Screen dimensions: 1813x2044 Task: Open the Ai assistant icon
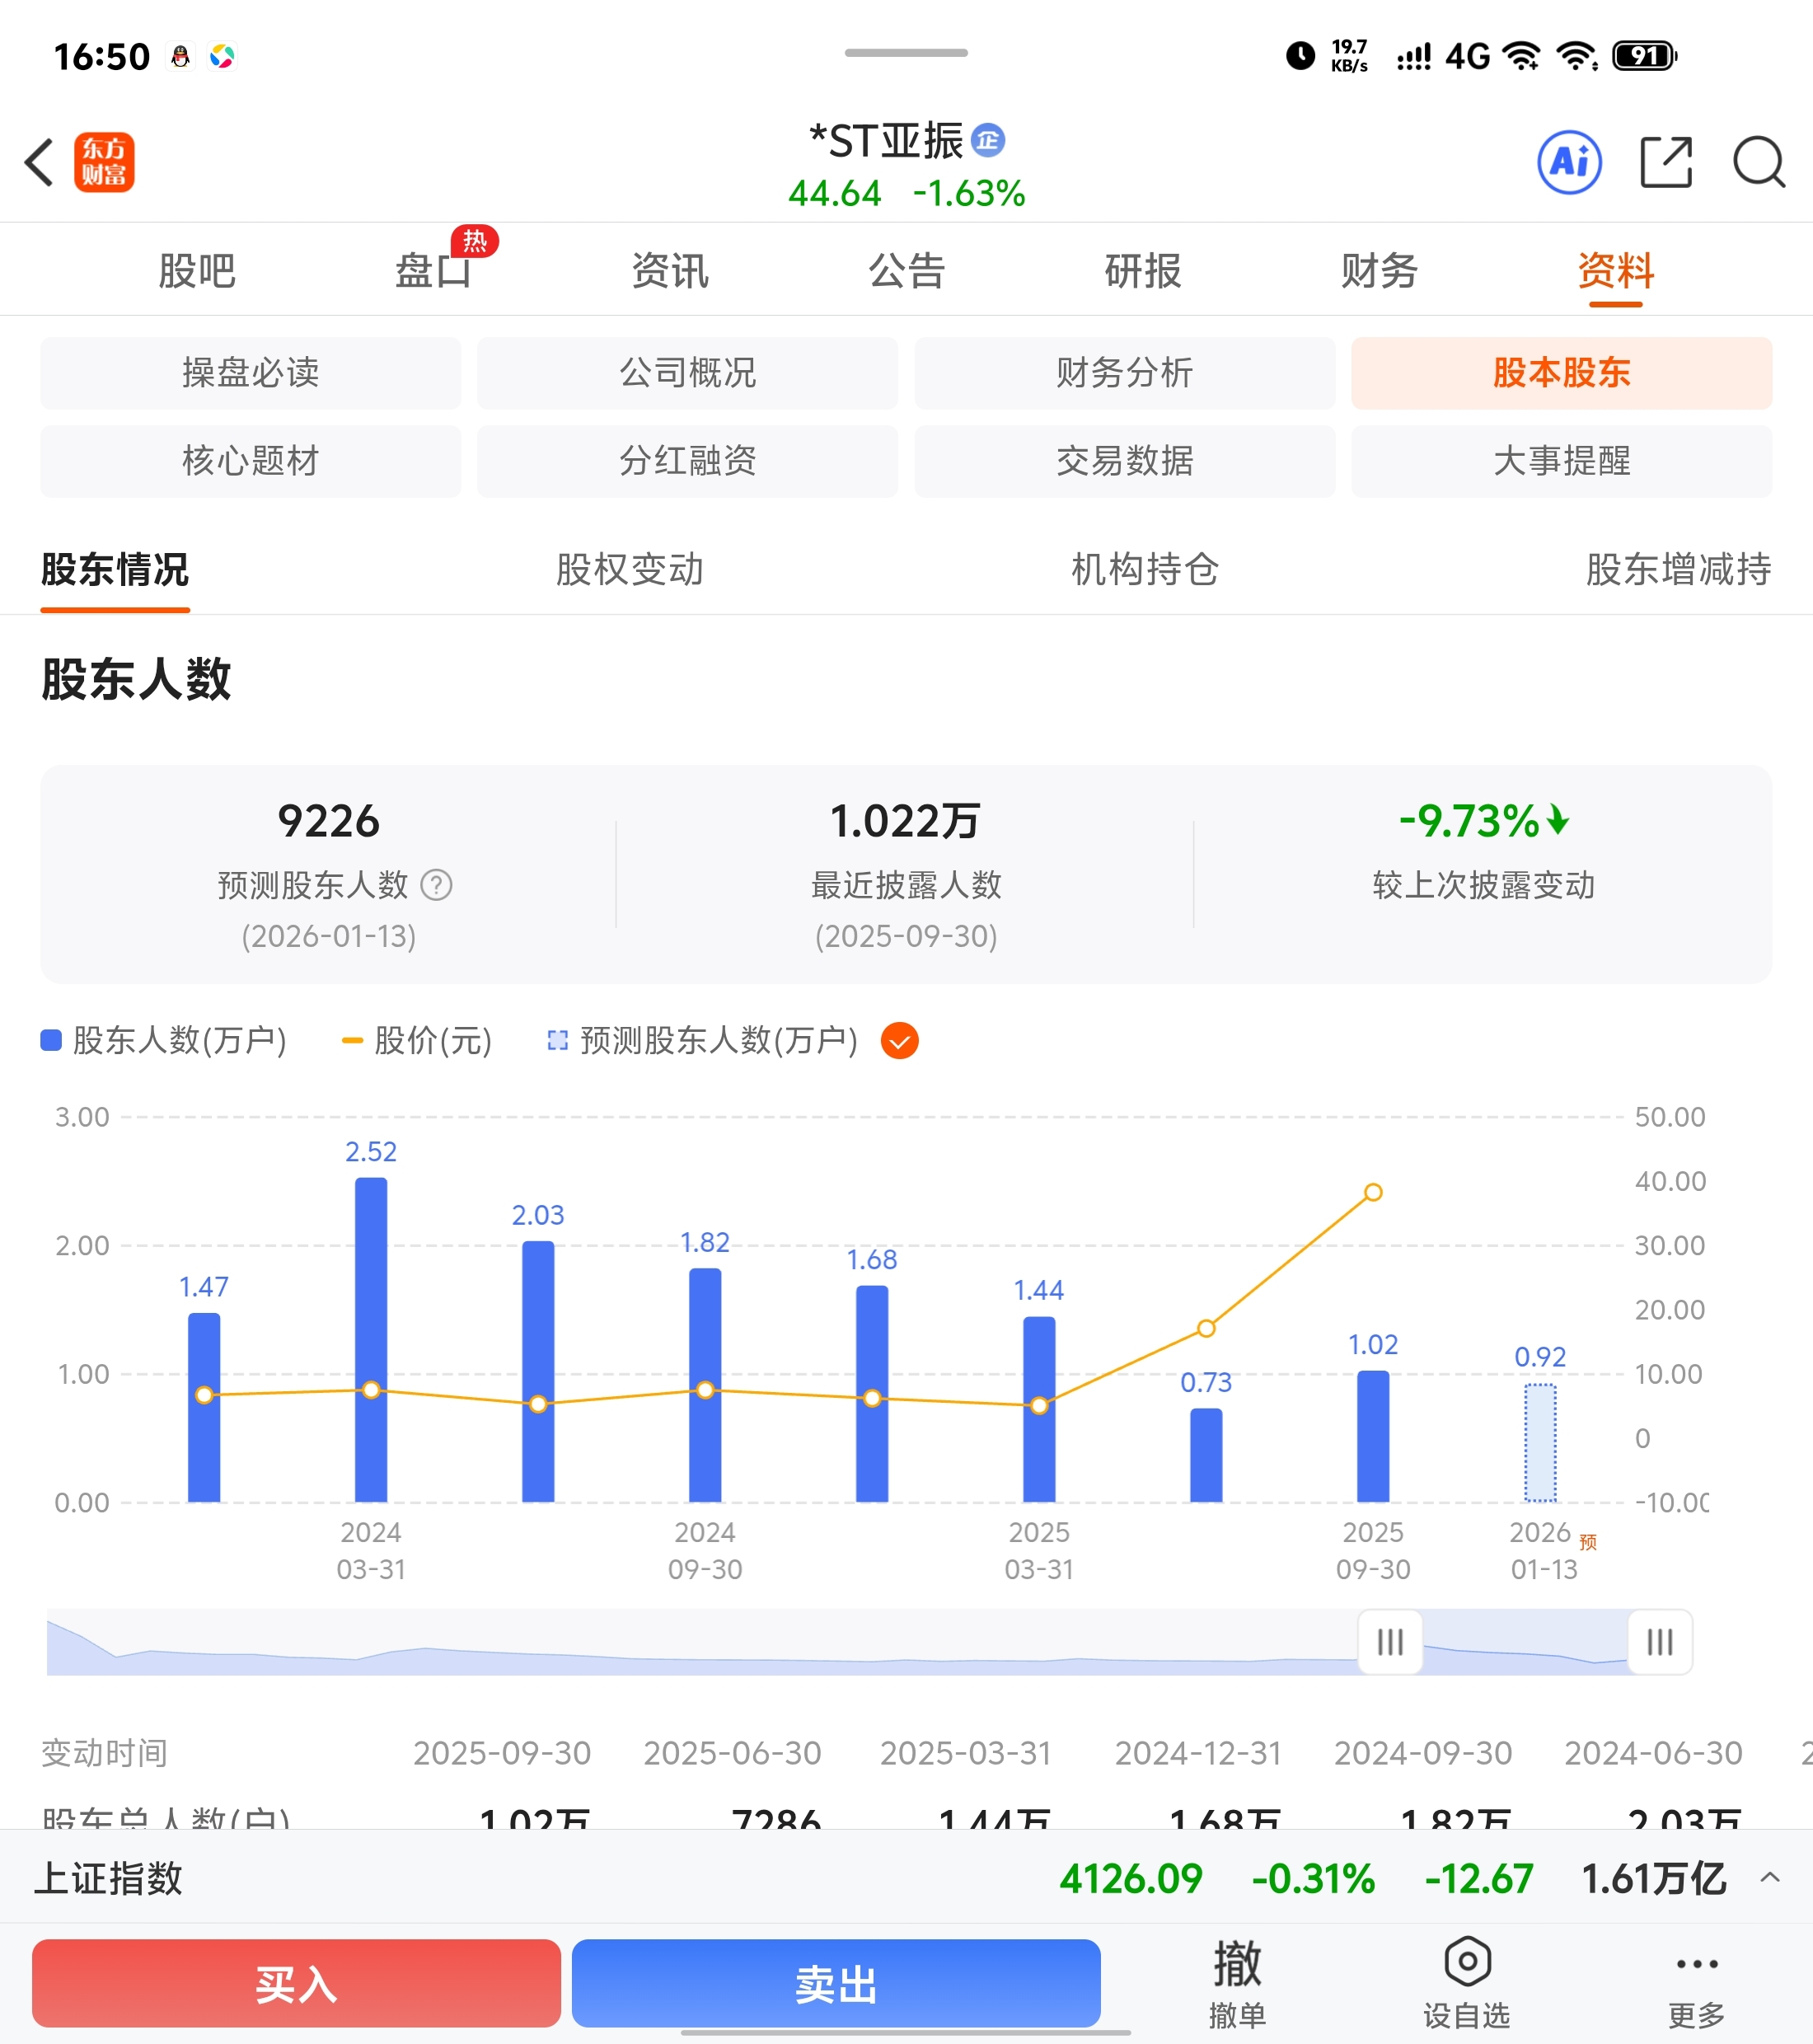coord(1568,162)
